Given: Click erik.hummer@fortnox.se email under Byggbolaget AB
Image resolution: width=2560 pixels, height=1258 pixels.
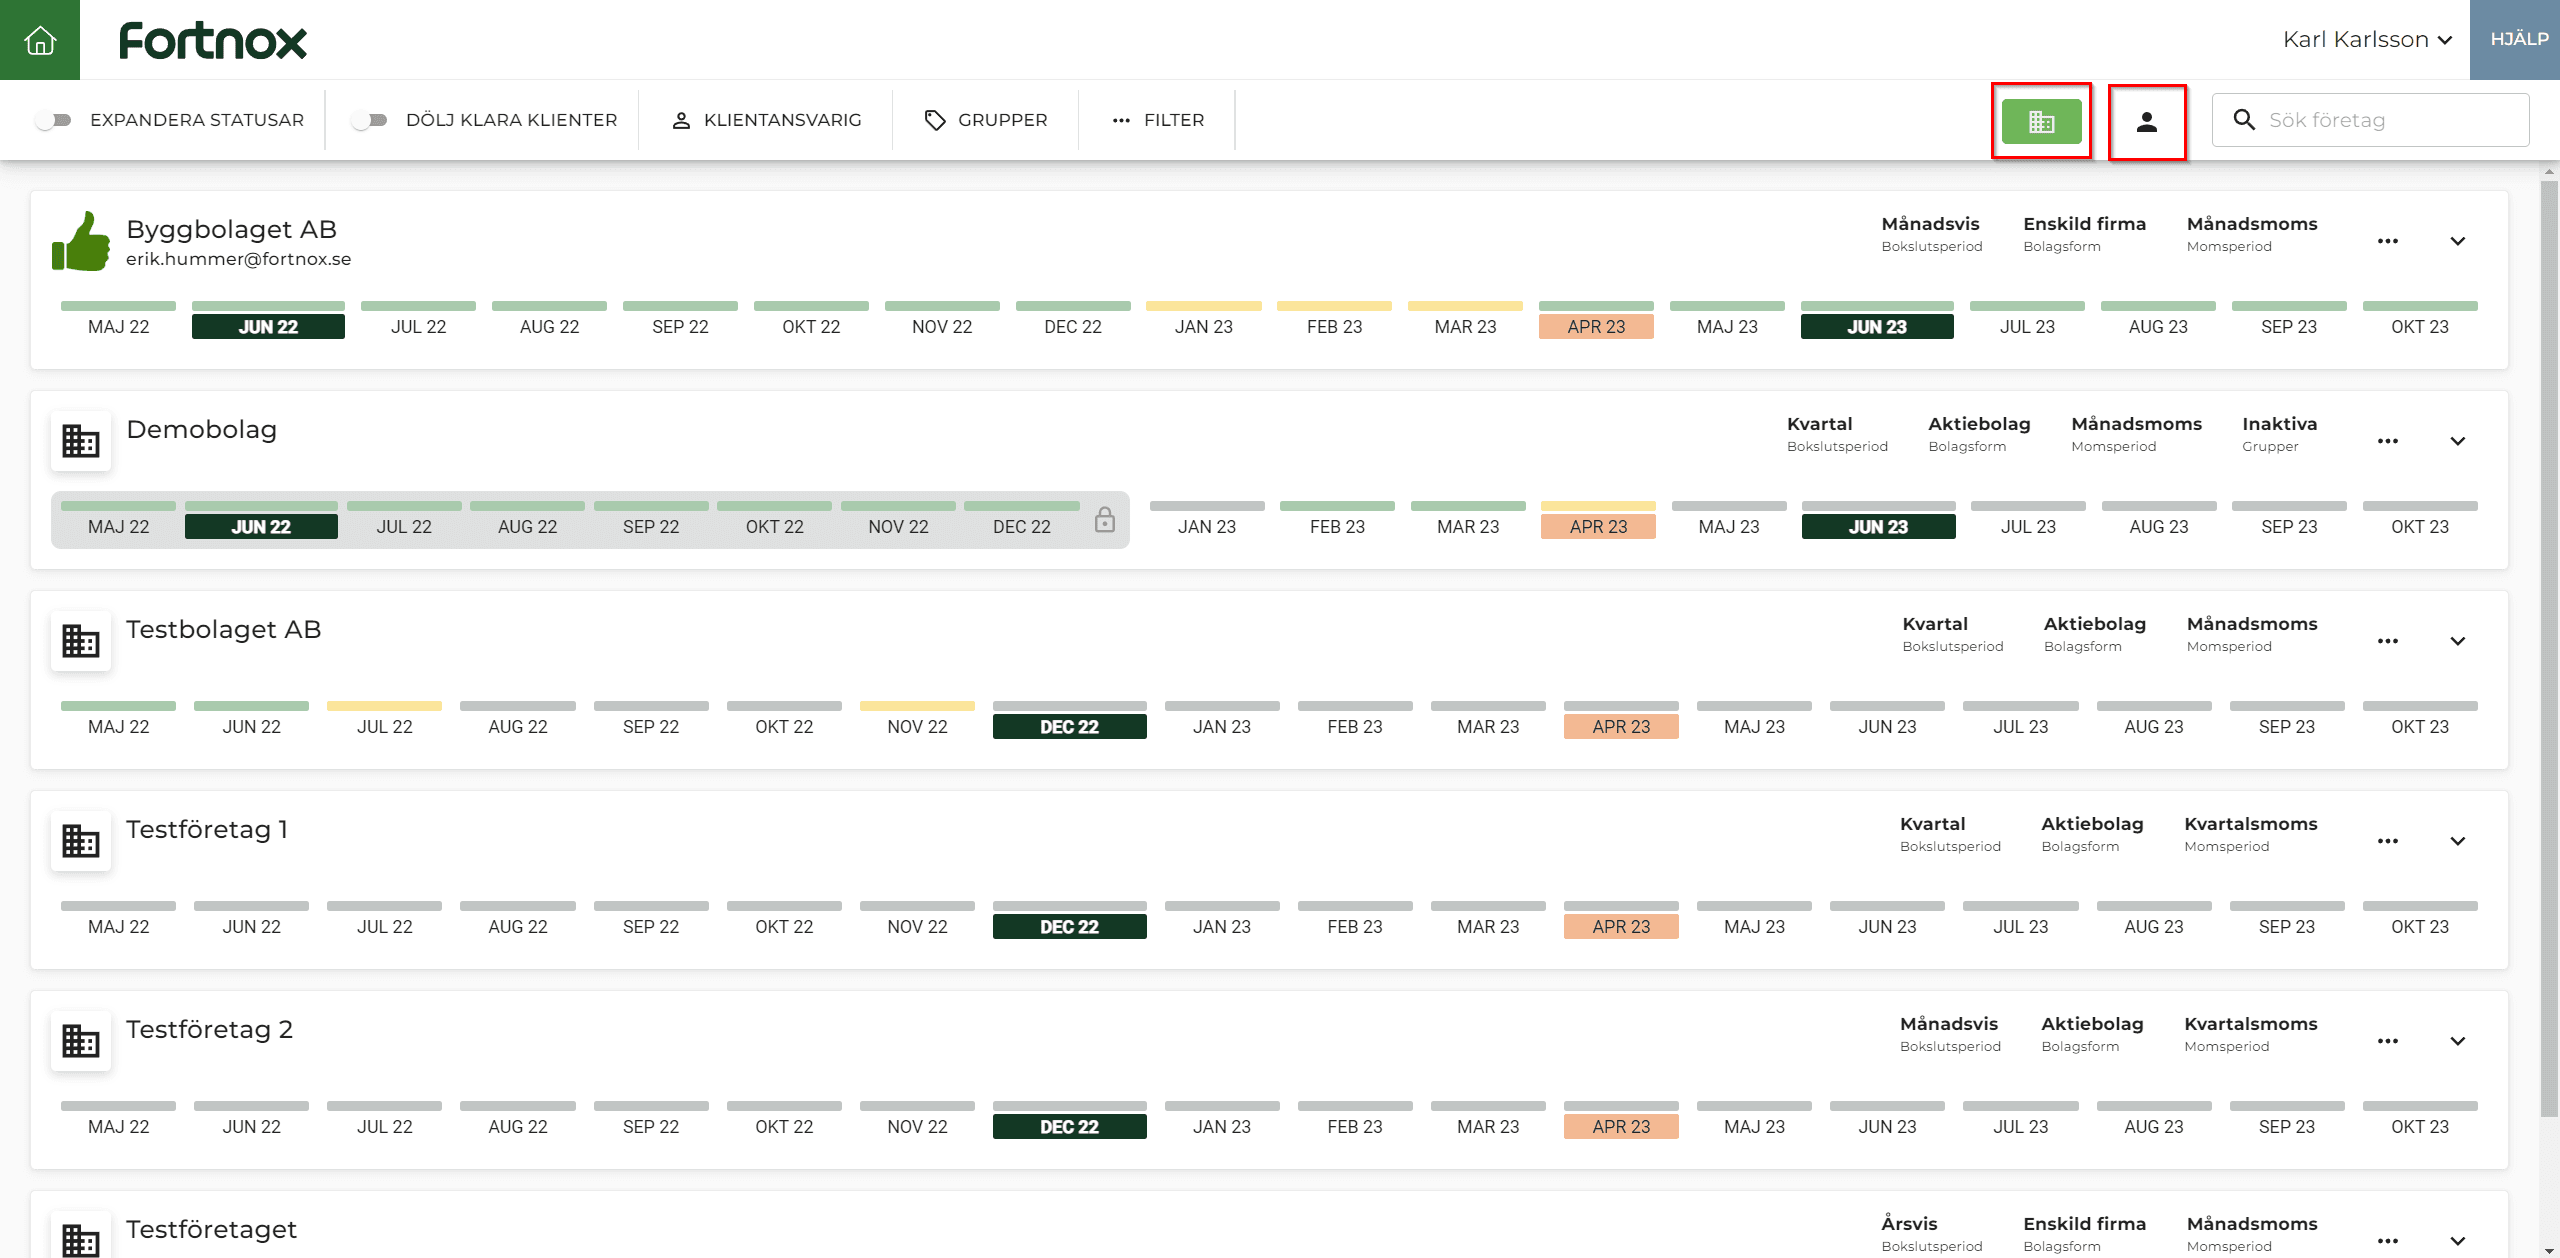Looking at the screenshot, I should 238,259.
